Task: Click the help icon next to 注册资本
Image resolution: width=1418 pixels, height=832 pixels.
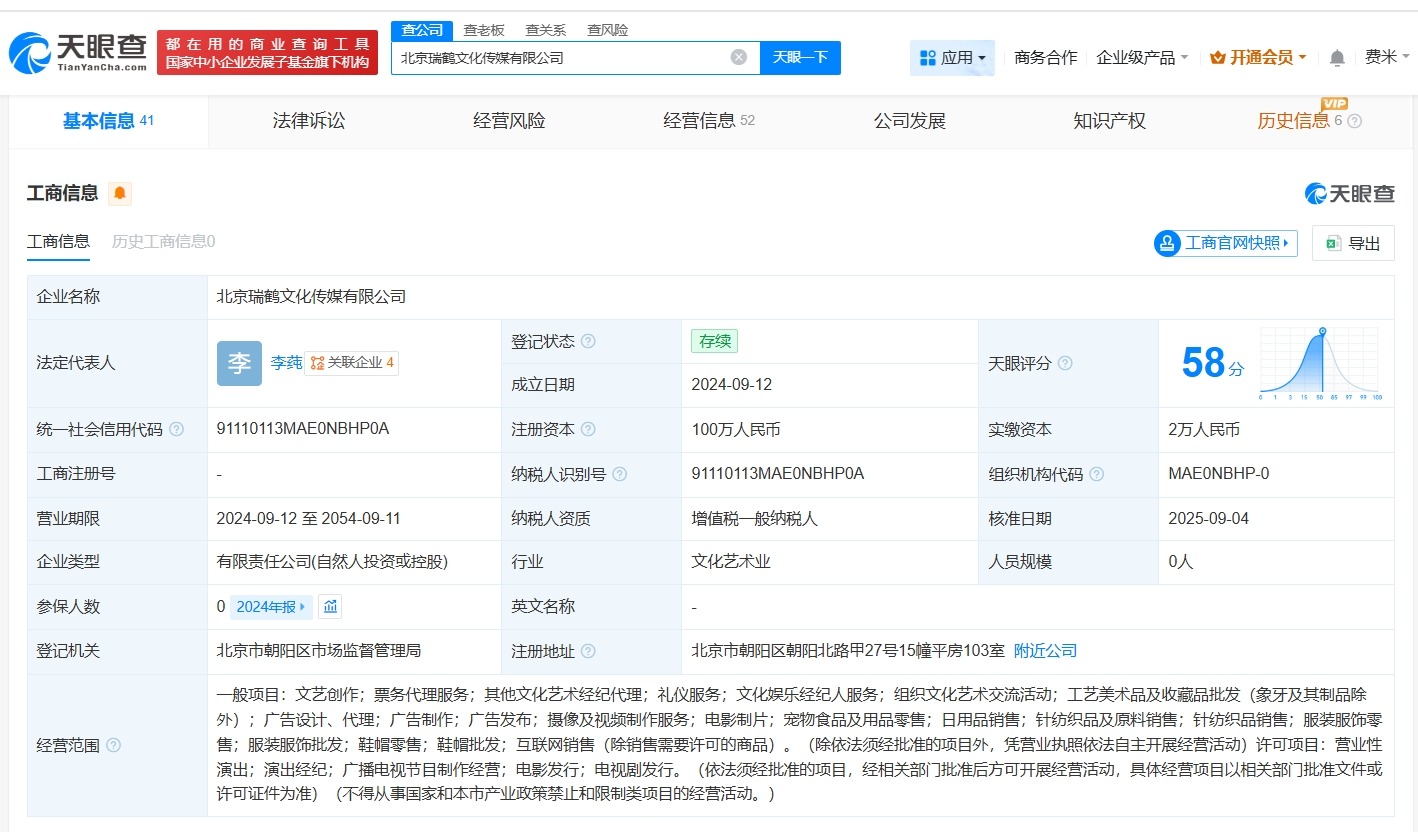Action: [590, 430]
